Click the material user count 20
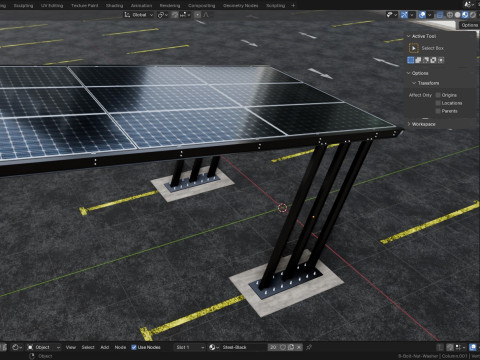Screen dimensions: 480x360 [273, 347]
